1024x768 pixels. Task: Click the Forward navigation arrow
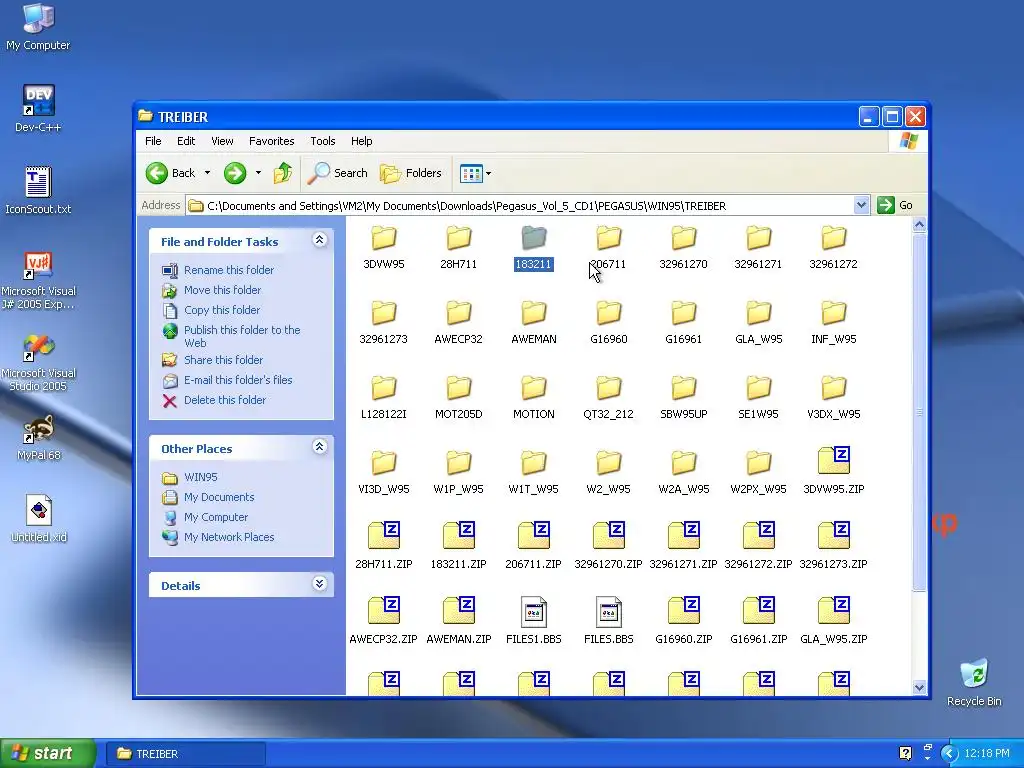(x=235, y=173)
